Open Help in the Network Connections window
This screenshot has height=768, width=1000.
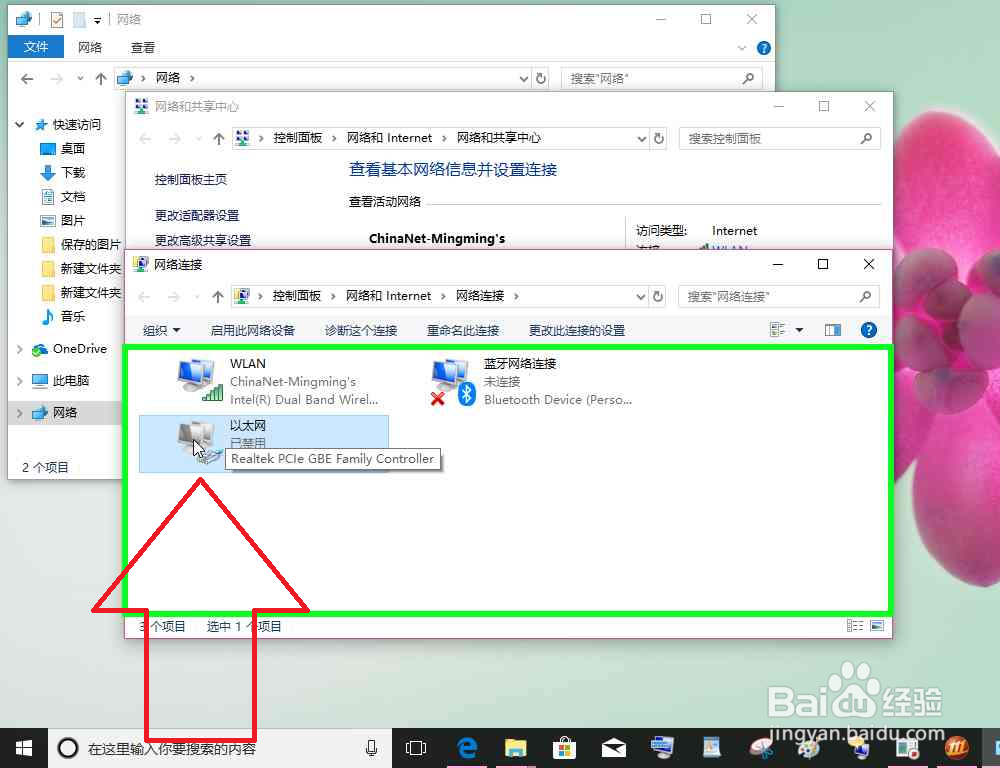pyautogui.click(x=868, y=330)
